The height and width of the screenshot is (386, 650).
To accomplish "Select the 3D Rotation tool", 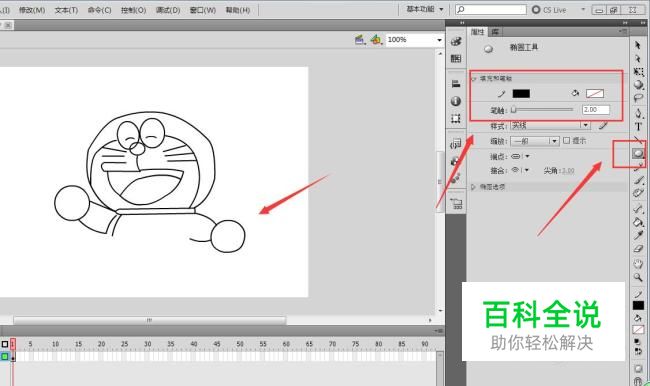I will click(x=638, y=85).
